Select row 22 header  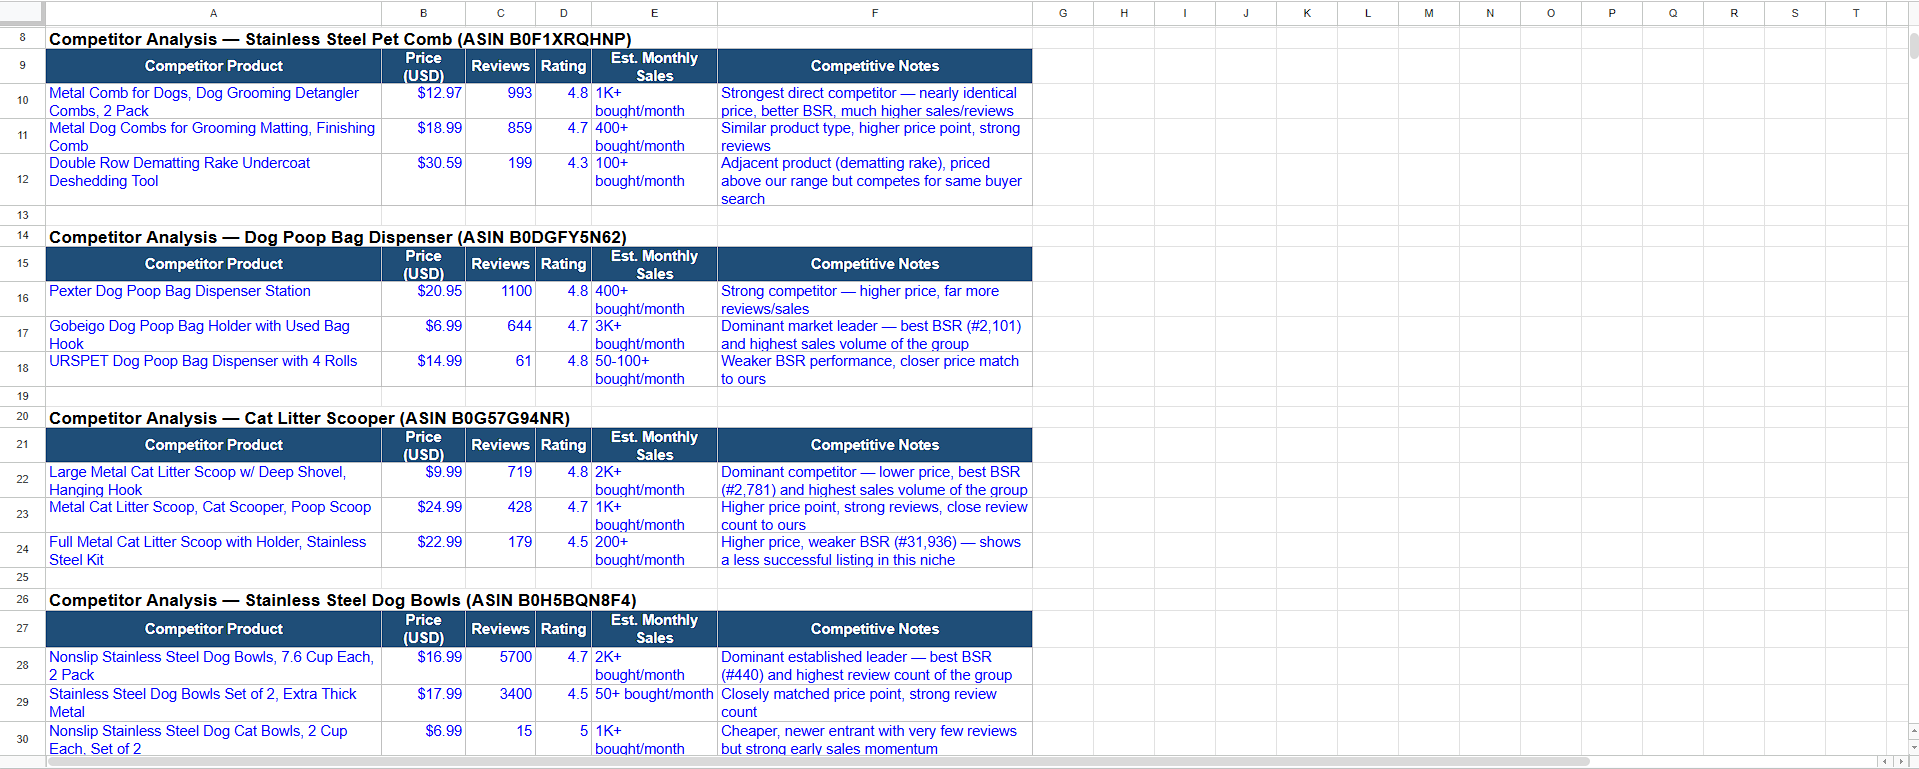coord(22,479)
